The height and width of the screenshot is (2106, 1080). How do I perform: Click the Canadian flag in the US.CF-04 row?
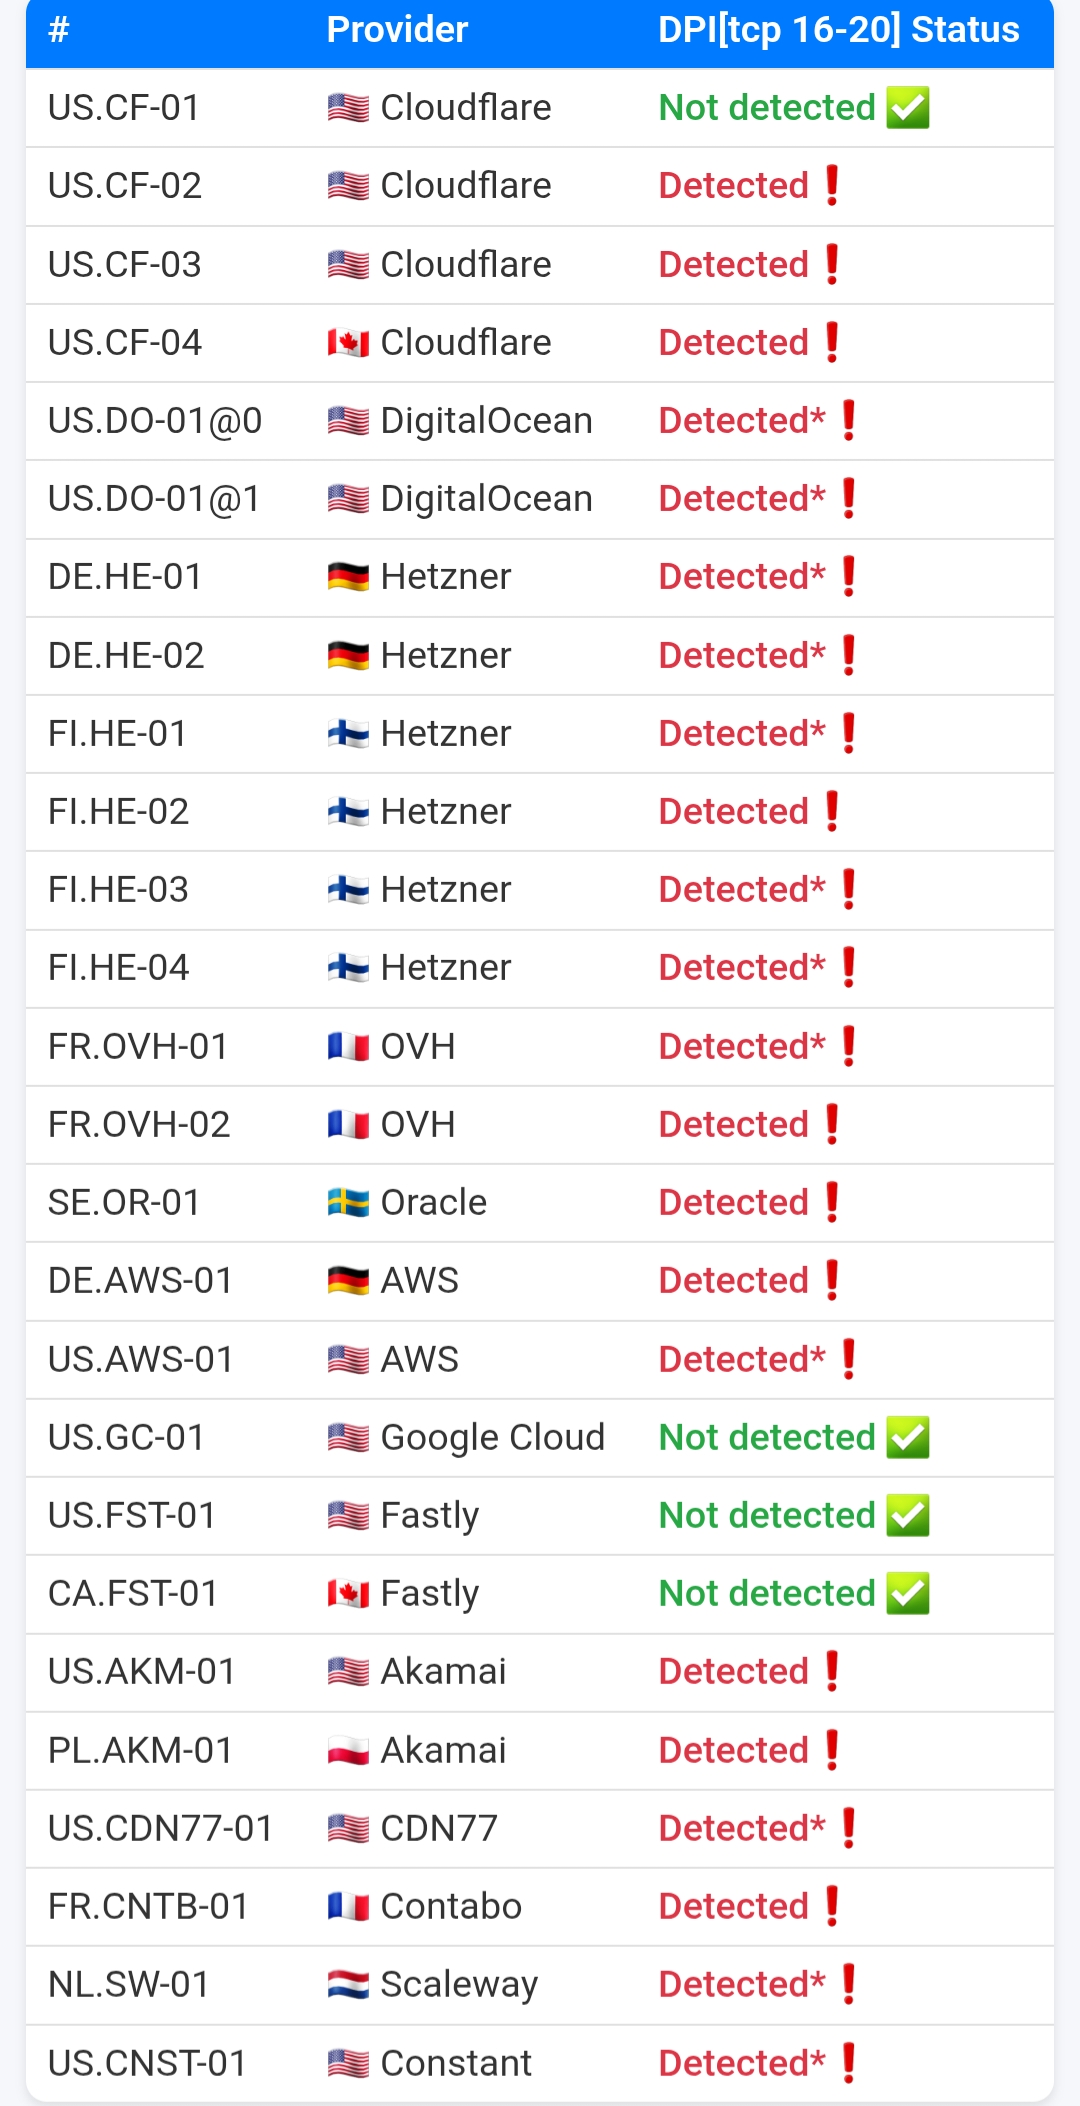tap(348, 343)
